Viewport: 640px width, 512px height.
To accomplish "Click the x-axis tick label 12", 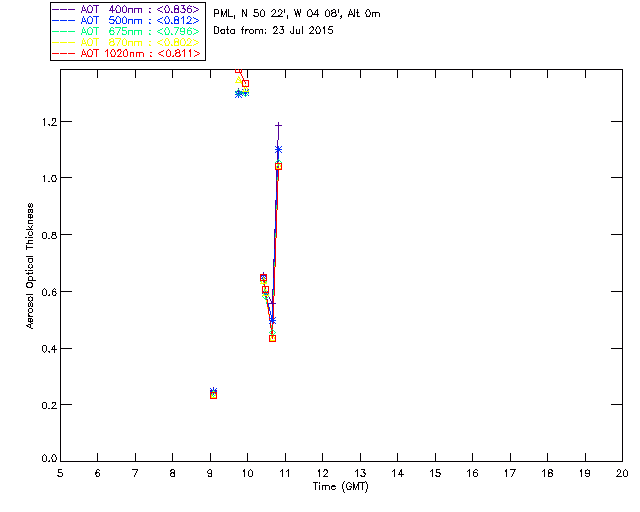I will (x=322, y=473).
